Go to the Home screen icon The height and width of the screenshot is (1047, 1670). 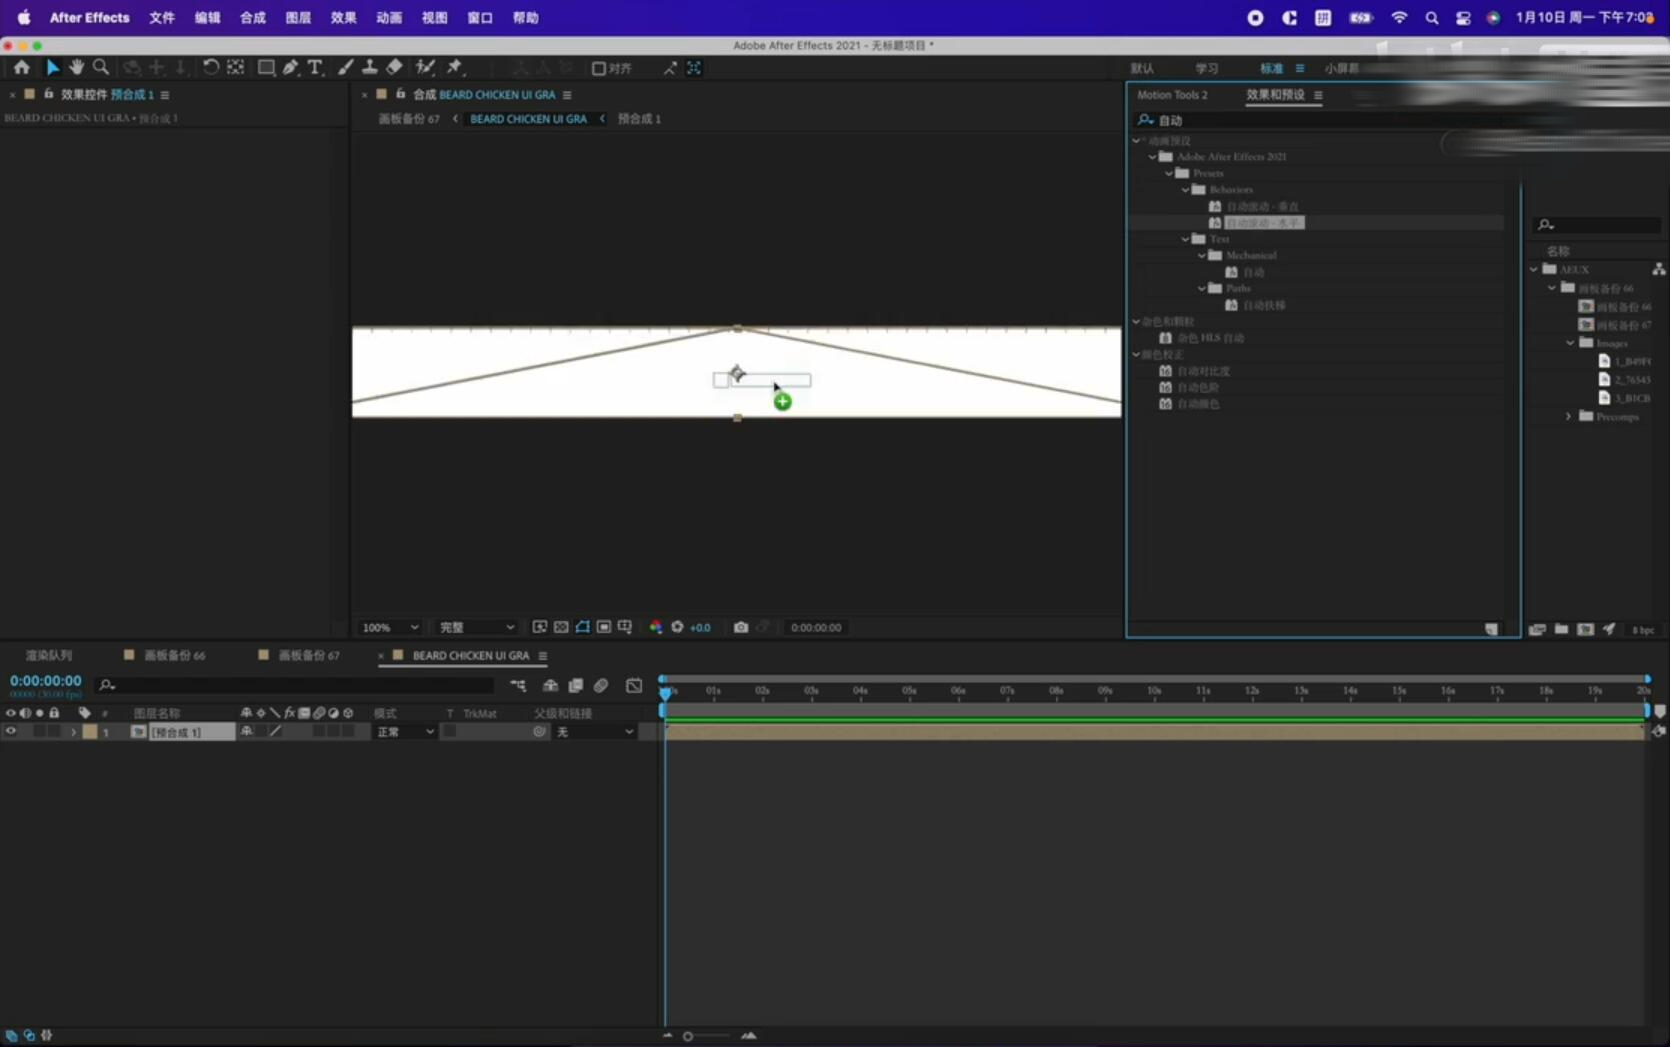pos(22,67)
